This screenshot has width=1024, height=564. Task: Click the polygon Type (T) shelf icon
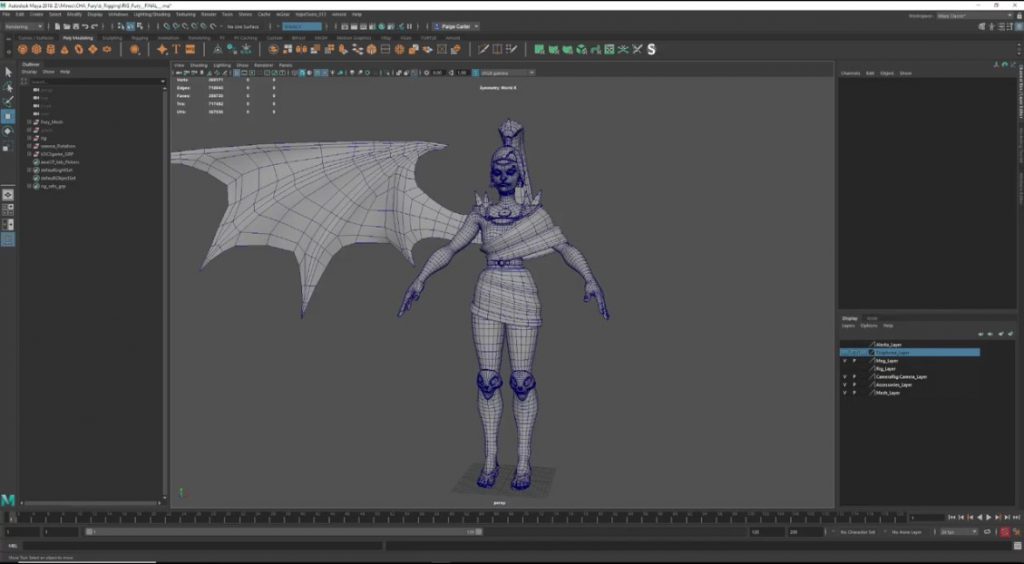click(x=176, y=50)
